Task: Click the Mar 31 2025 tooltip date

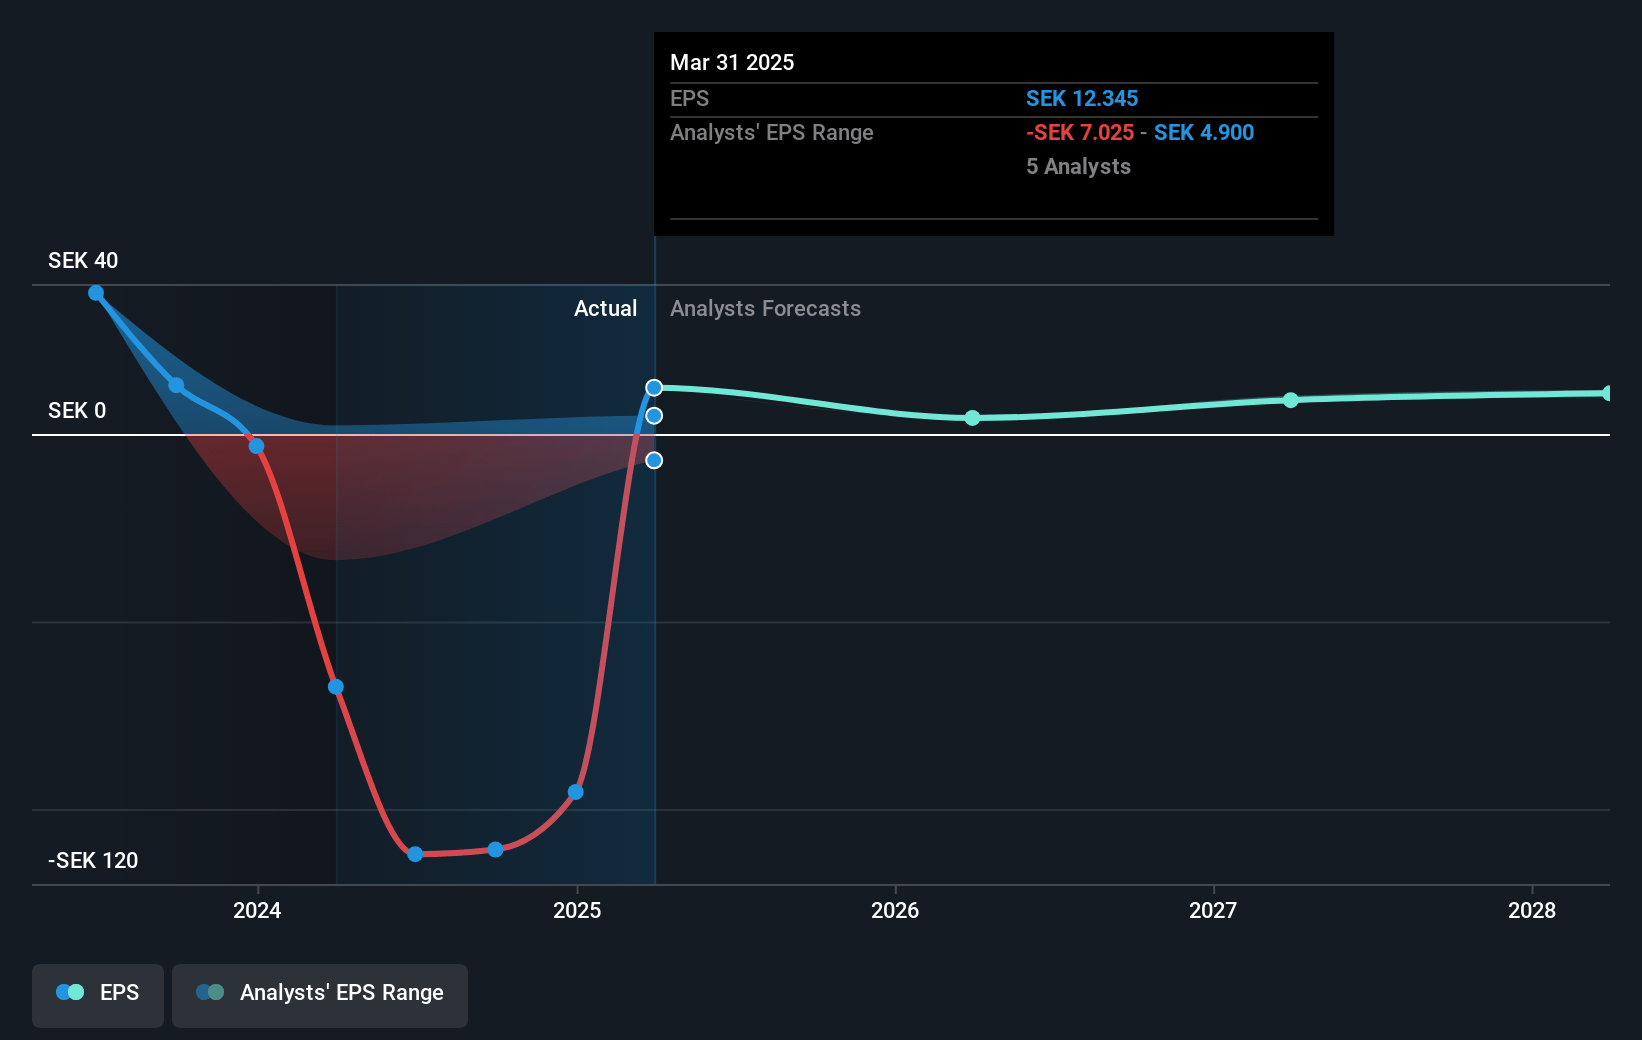Action: pos(732,62)
